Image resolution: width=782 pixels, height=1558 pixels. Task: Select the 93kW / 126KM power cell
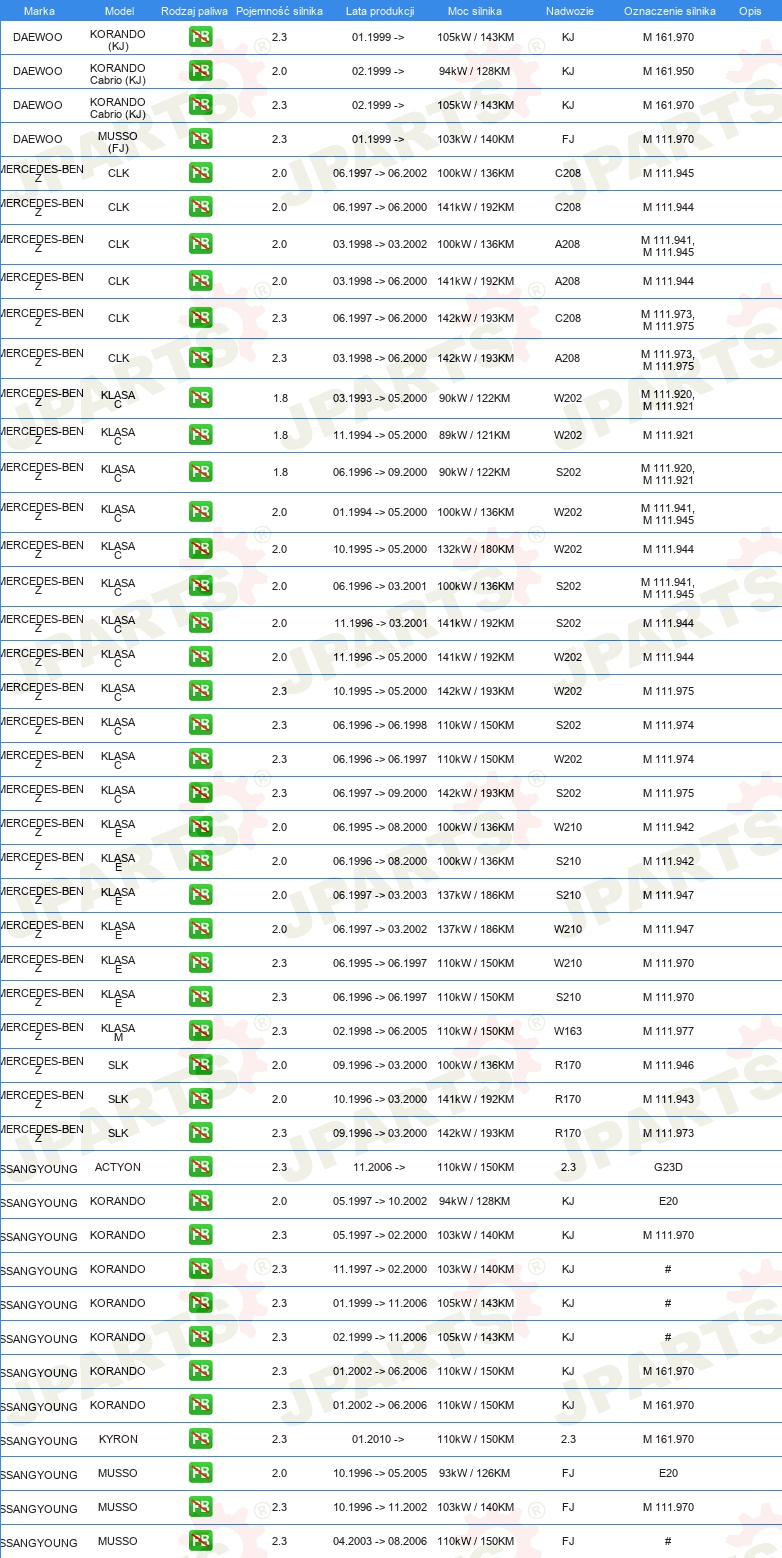pyautogui.click(x=475, y=1473)
